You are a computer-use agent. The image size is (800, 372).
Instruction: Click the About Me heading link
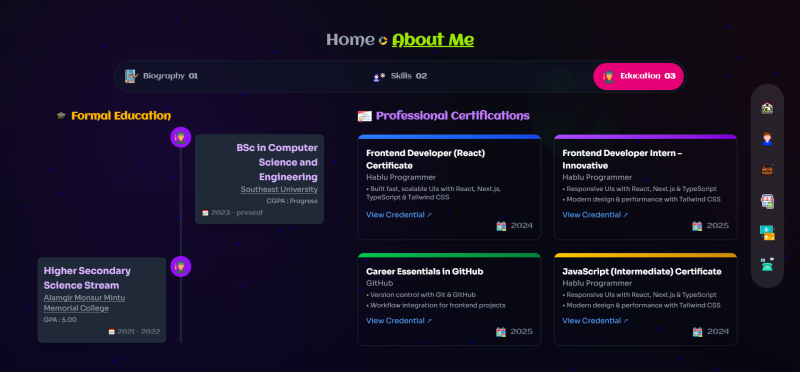coord(433,40)
